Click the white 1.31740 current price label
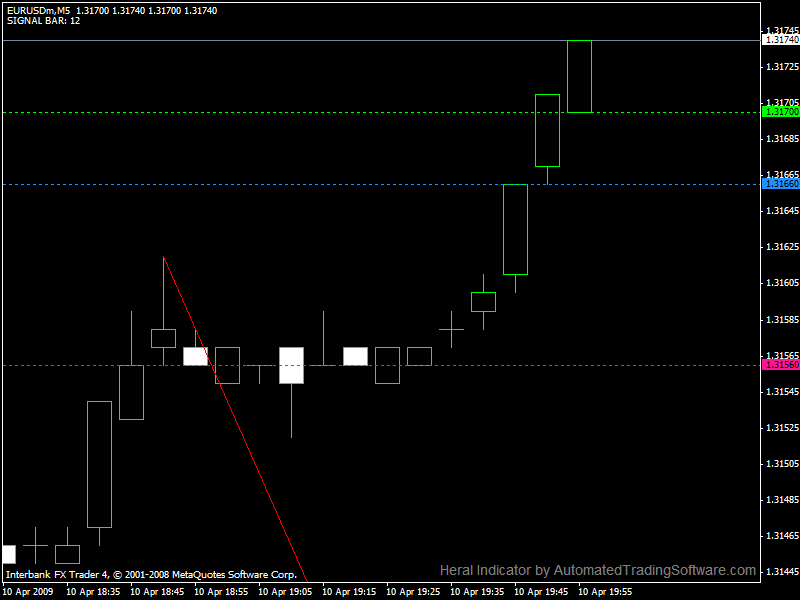 pos(781,40)
